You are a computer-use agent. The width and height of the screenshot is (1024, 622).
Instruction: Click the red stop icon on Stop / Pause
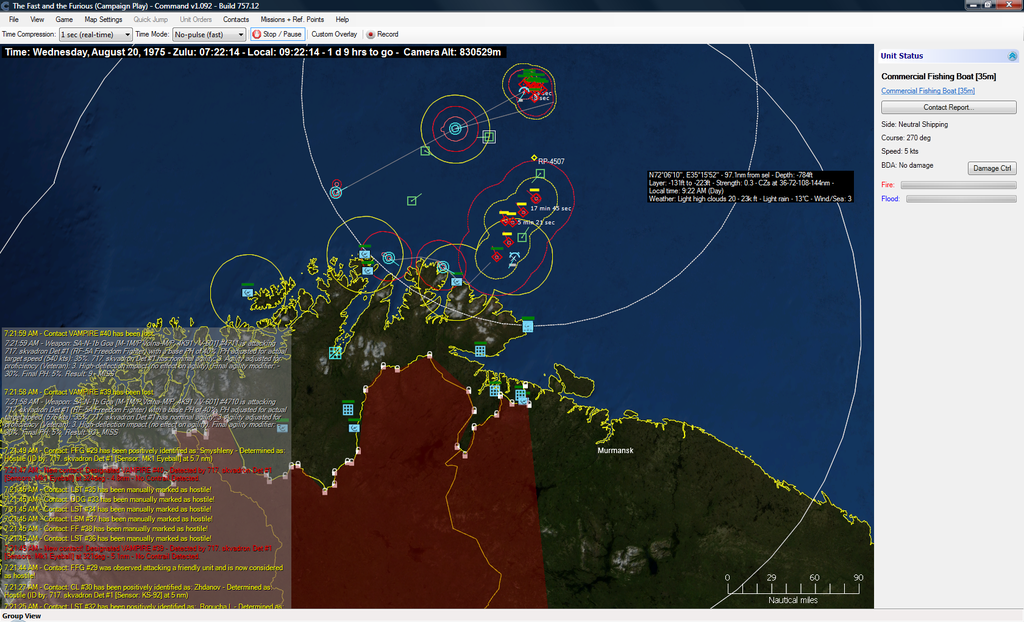click(256, 34)
